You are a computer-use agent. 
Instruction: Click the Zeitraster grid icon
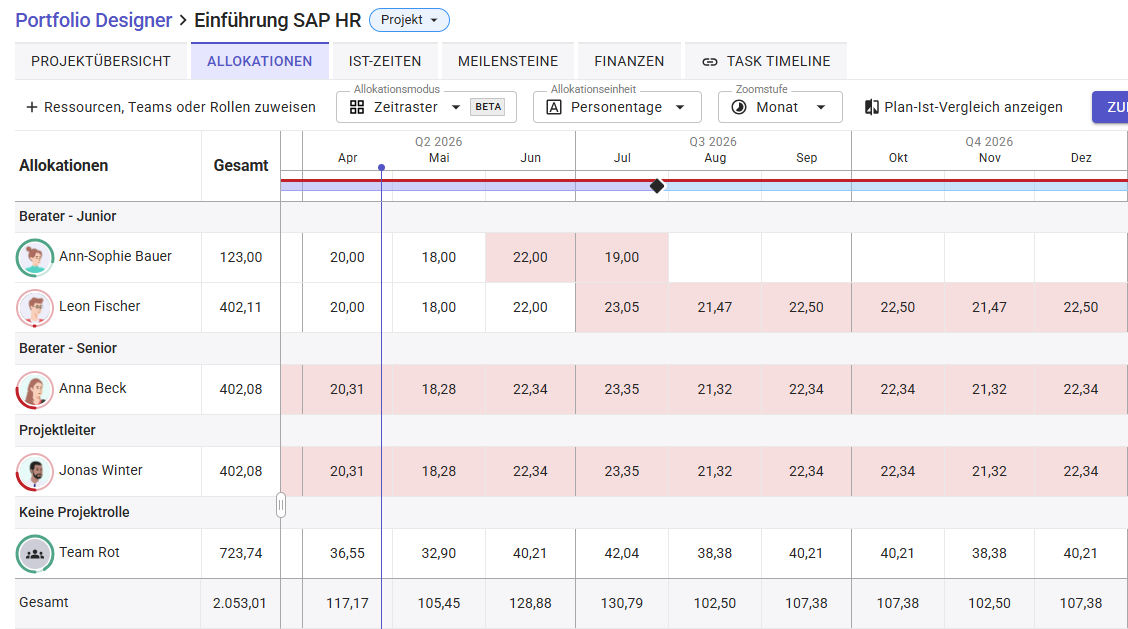[x=357, y=107]
